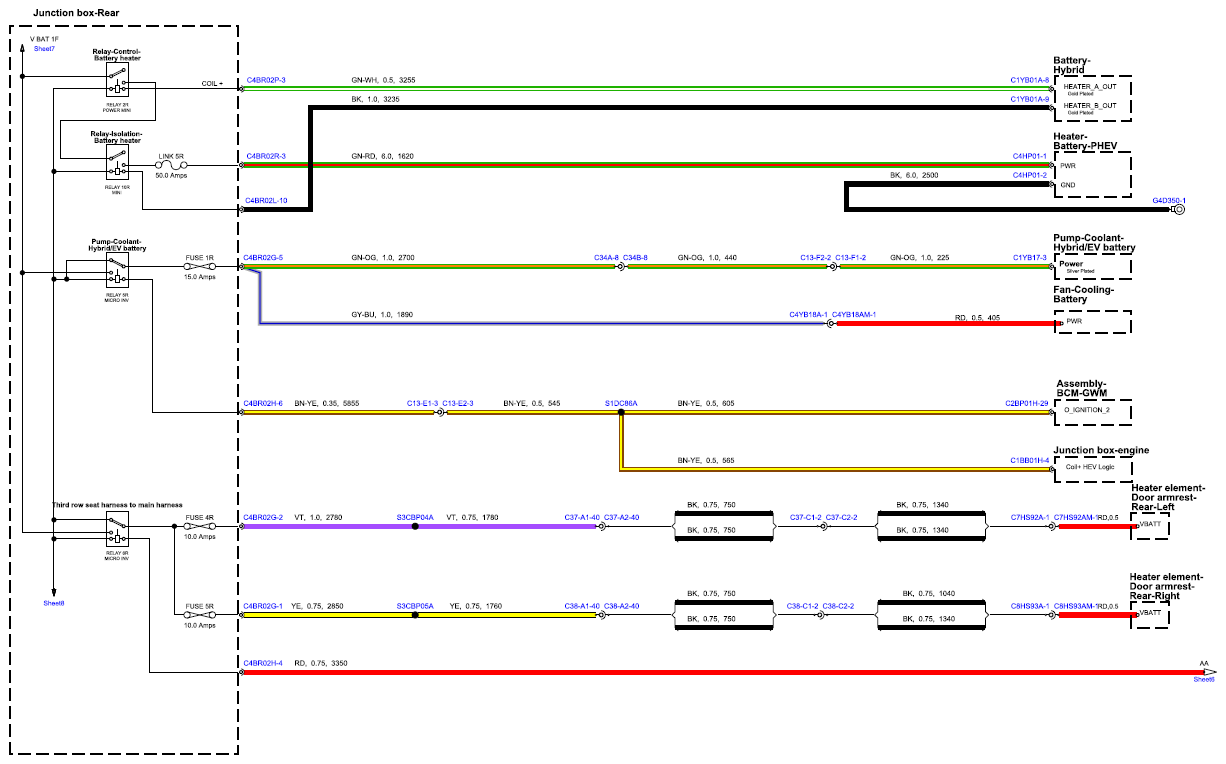
Task: Click the FUSE 4R 10.0 Amps fuse symbol
Action: click(199, 527)
